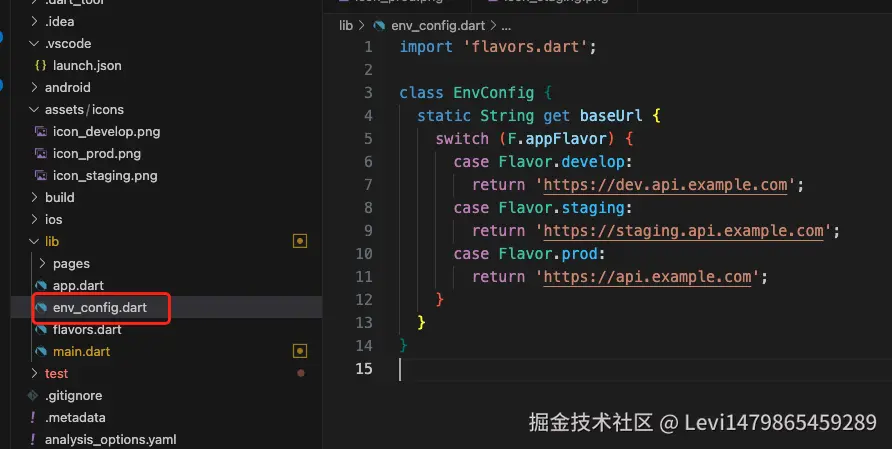Viewport: 892px width, 449px height.
Task: Click appFlavor in the switch statement
Action: 566,139
